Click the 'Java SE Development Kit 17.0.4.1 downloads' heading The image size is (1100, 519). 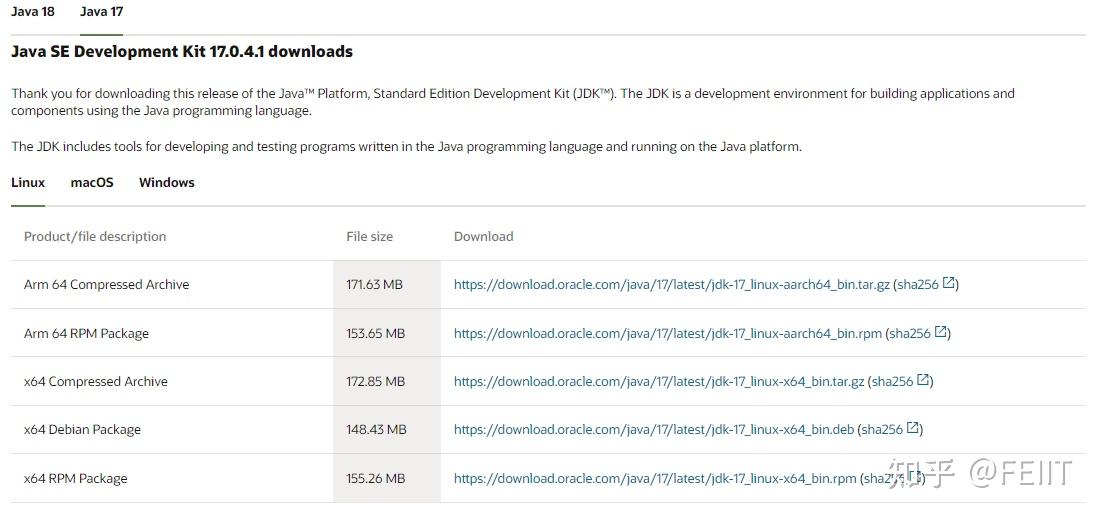(182, 52)
